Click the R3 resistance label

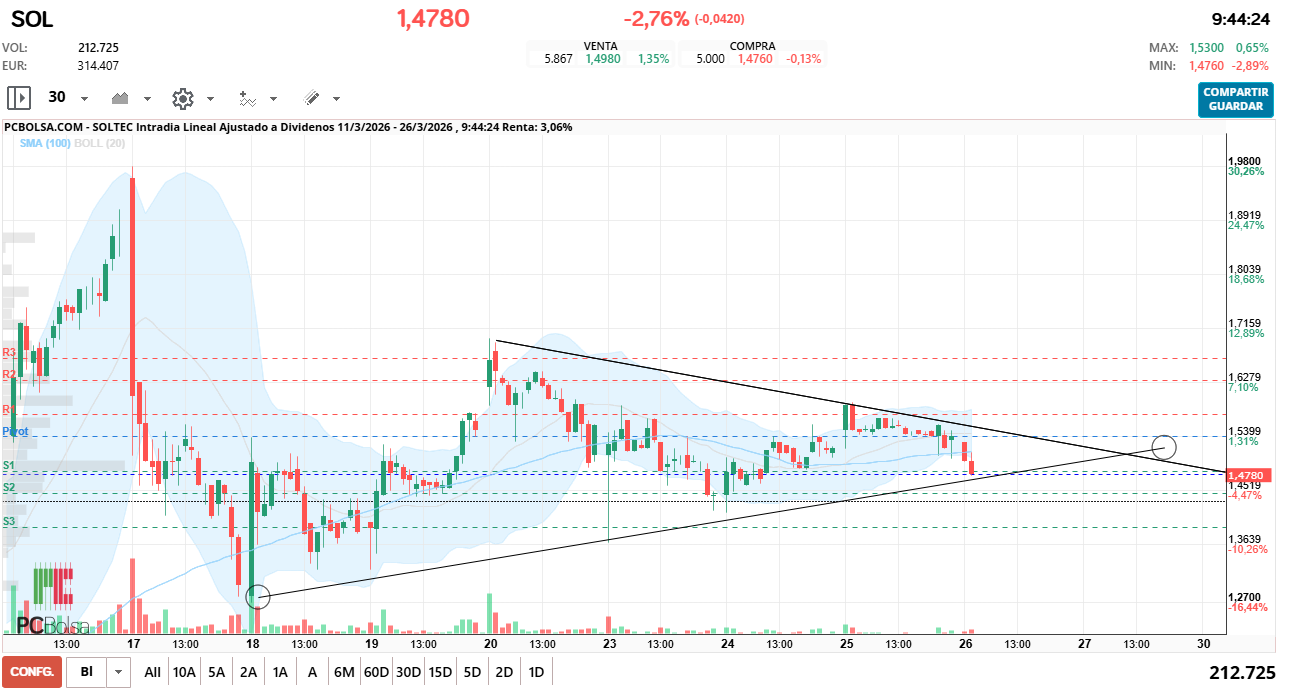(x=9, y=353)
